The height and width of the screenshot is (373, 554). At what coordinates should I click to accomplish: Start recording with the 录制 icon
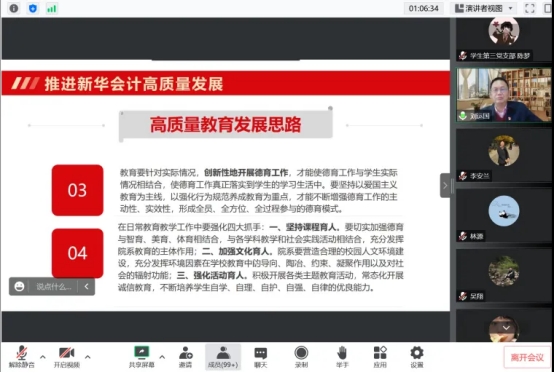click(301, 357)
